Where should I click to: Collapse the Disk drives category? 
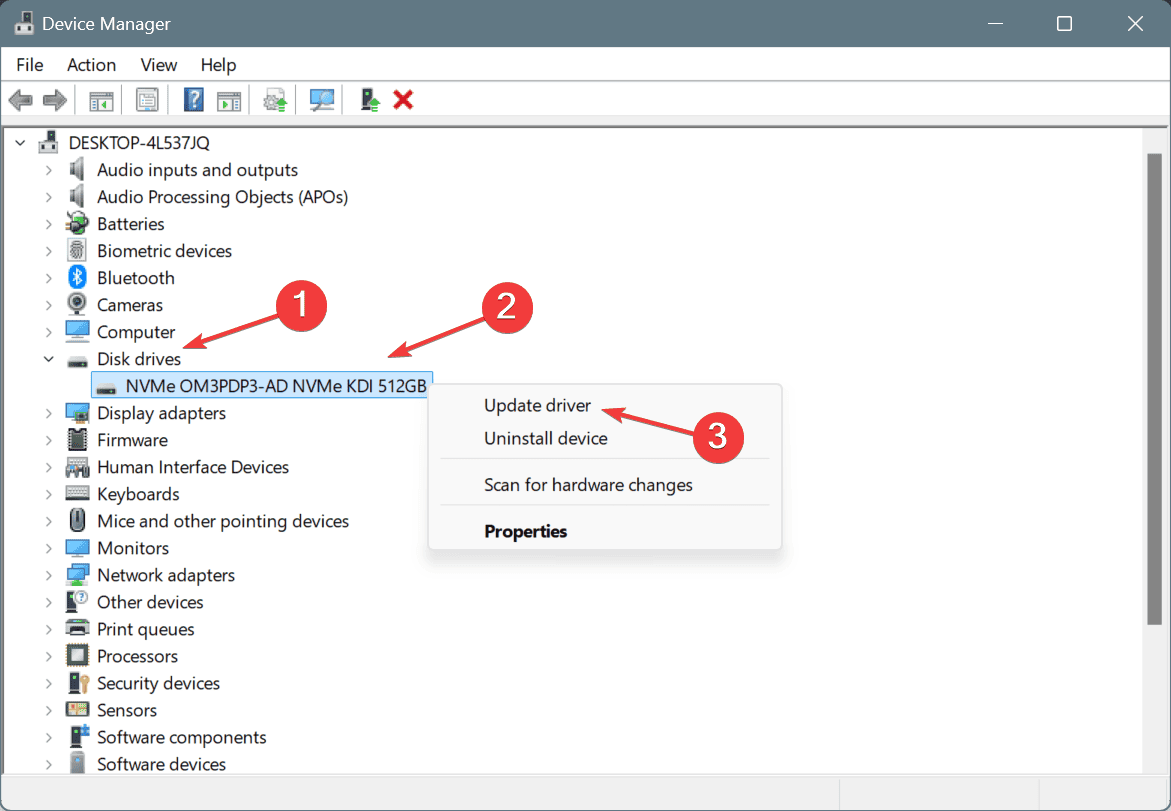coord(48,358)
